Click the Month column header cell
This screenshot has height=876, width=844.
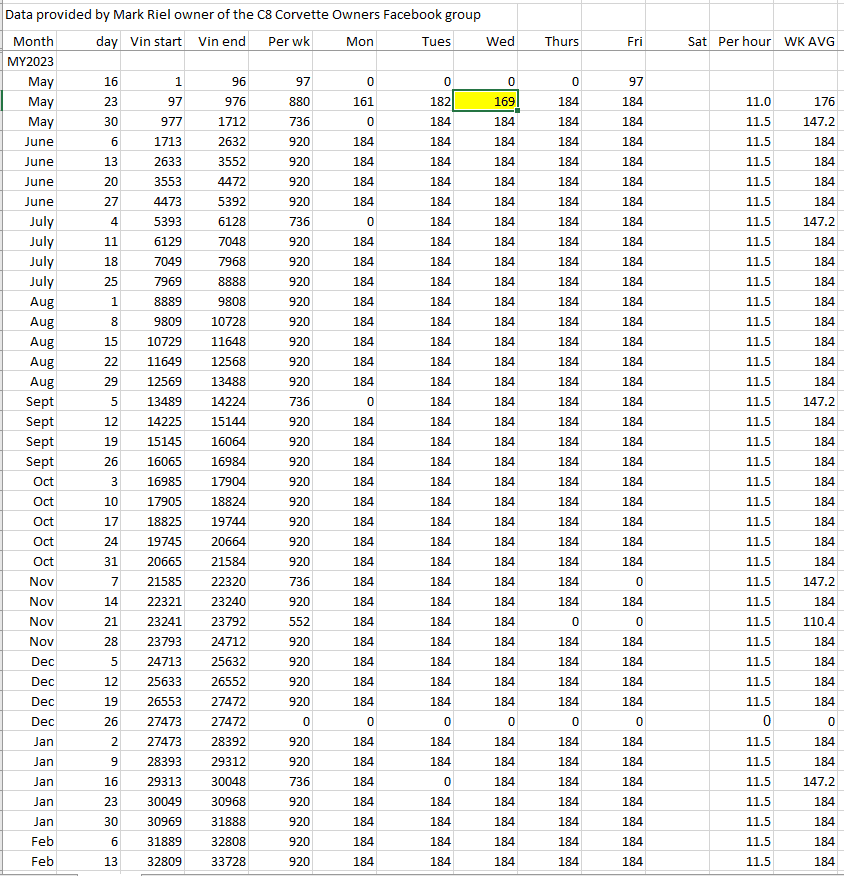coord(33,41)
